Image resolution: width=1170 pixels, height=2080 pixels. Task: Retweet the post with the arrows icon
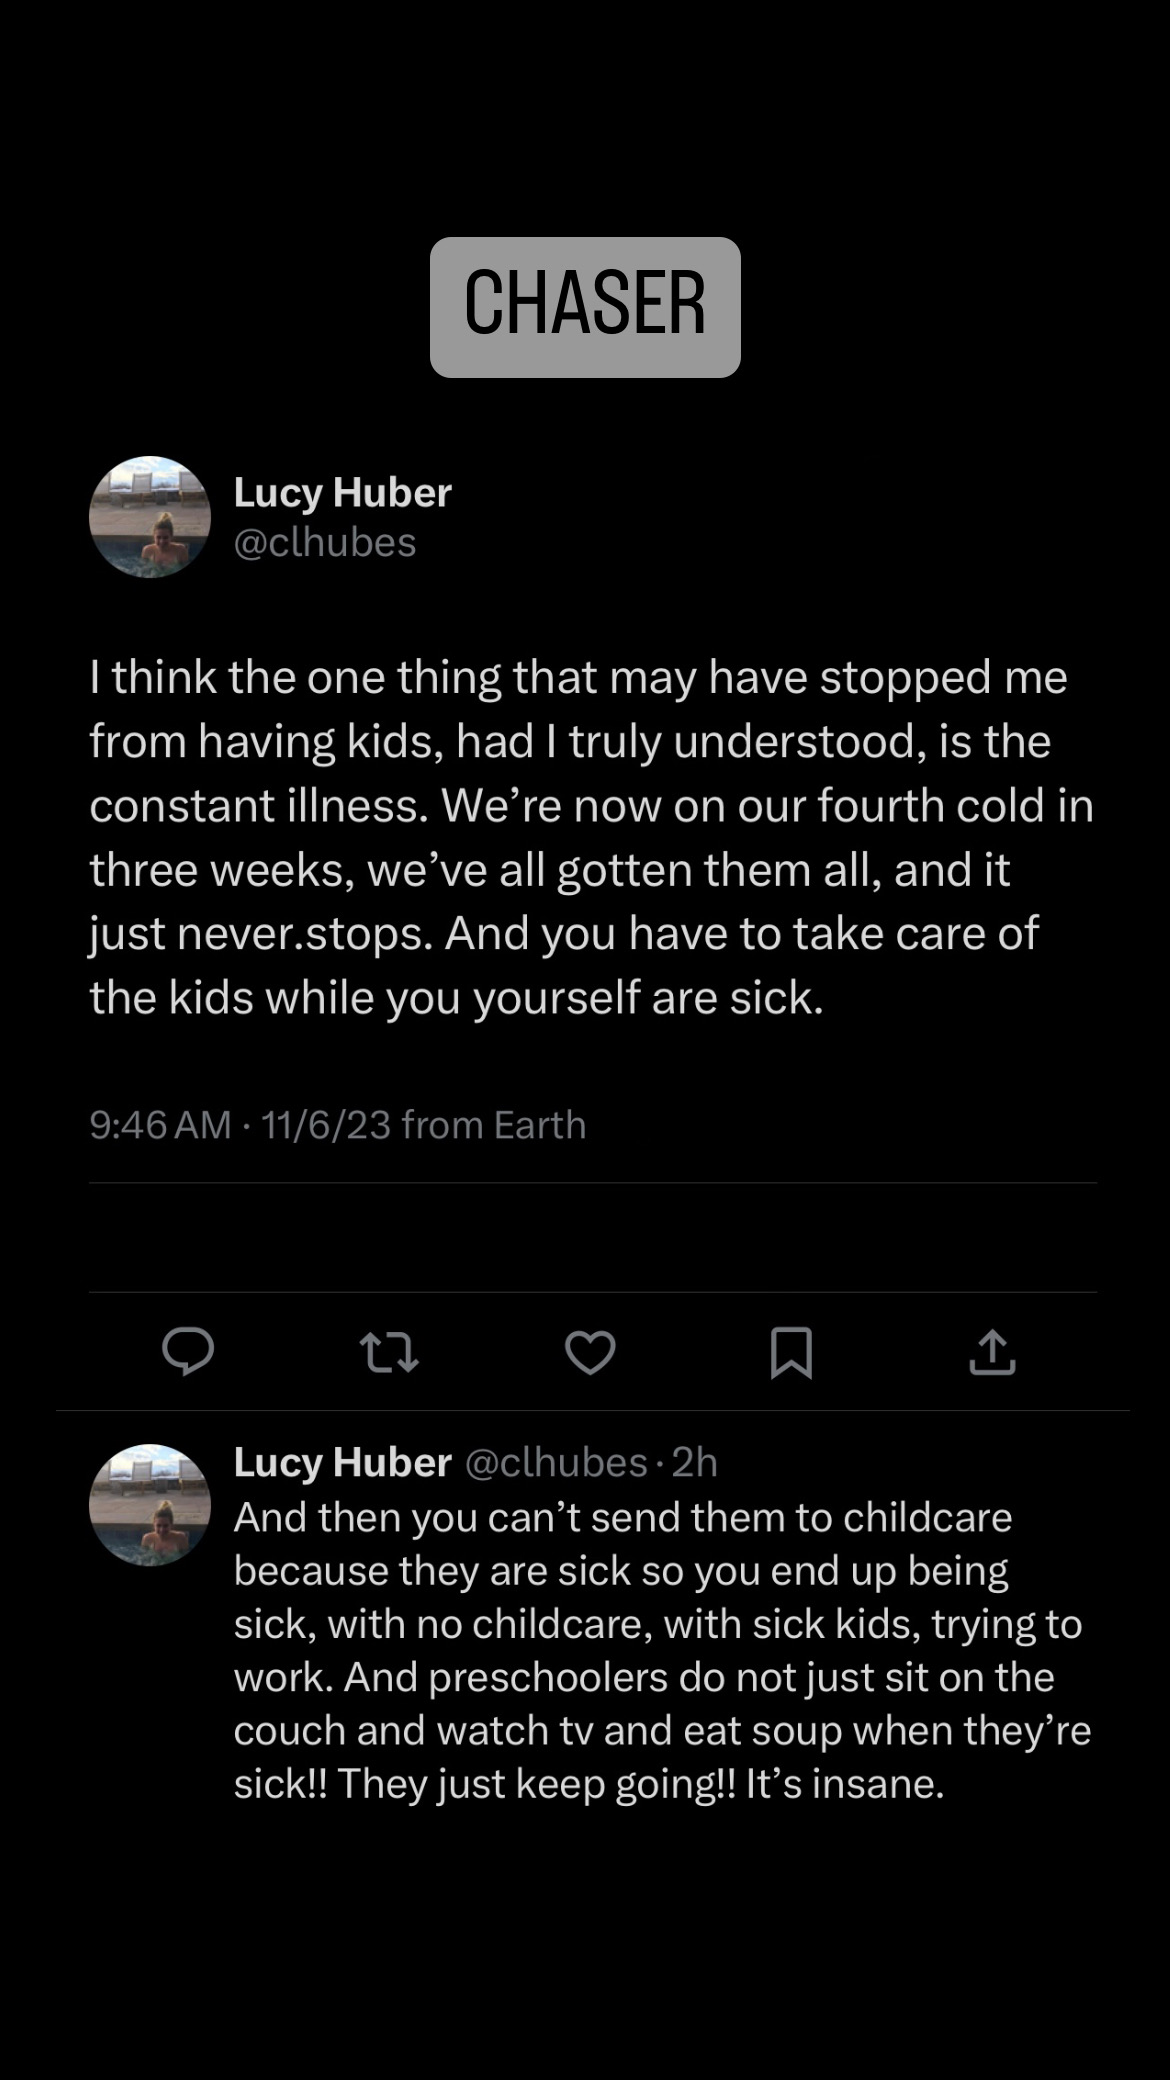[x=389, y=1352]
